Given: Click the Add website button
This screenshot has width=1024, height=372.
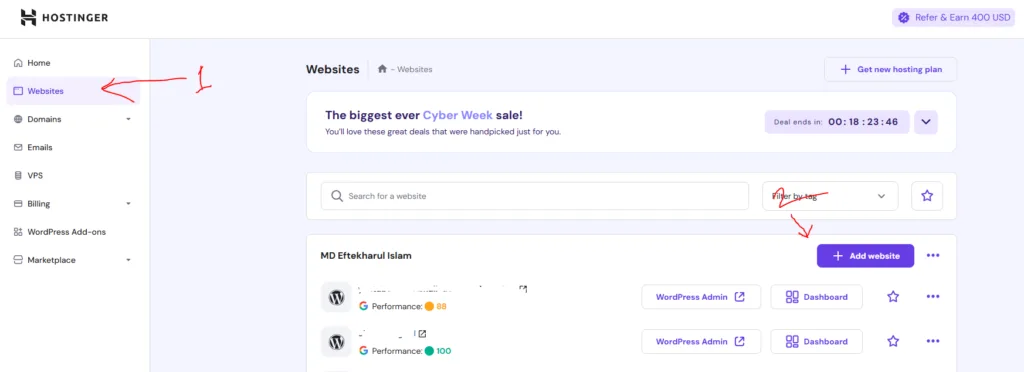Looking at the screenshot, I should click(x=865, y=256).
